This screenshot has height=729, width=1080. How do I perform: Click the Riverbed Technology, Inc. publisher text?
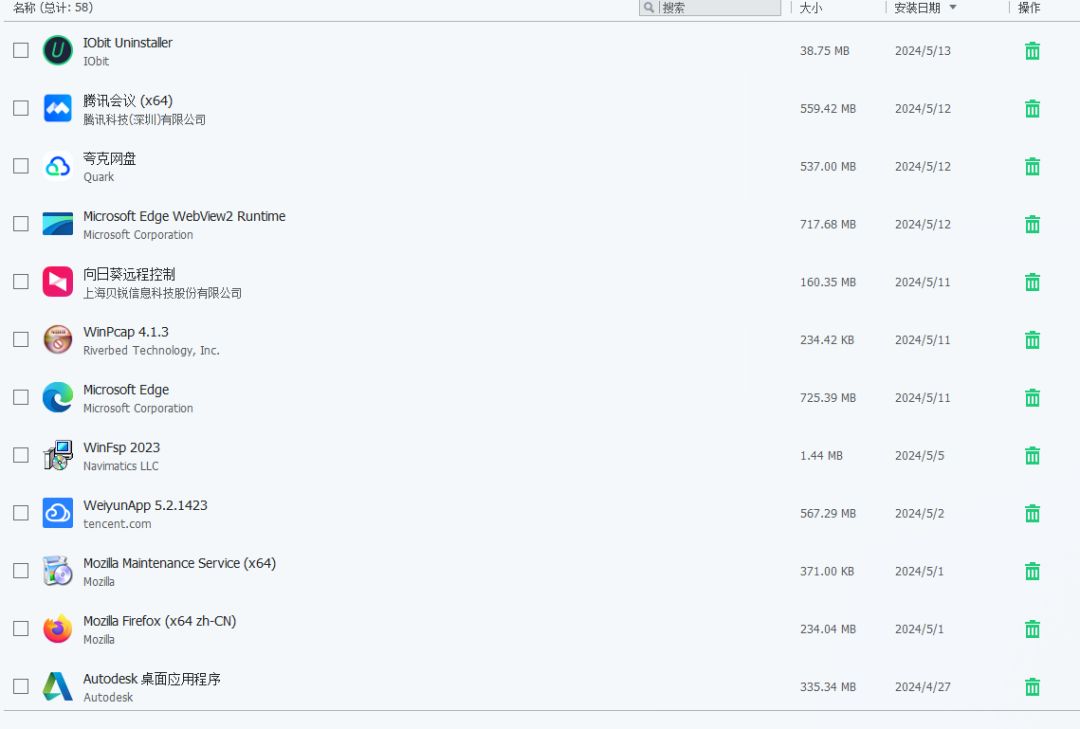point(151,351)
